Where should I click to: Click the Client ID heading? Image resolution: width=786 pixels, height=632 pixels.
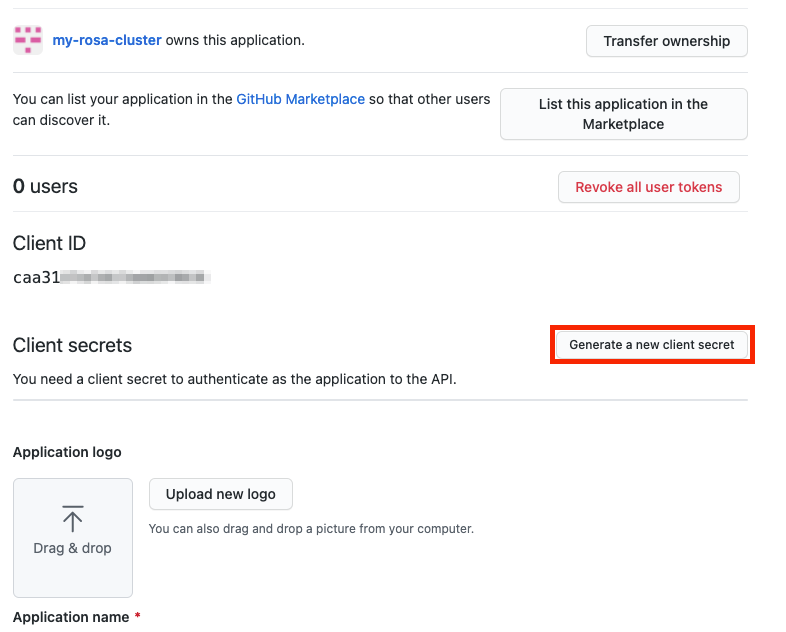[x=49, y=243]
